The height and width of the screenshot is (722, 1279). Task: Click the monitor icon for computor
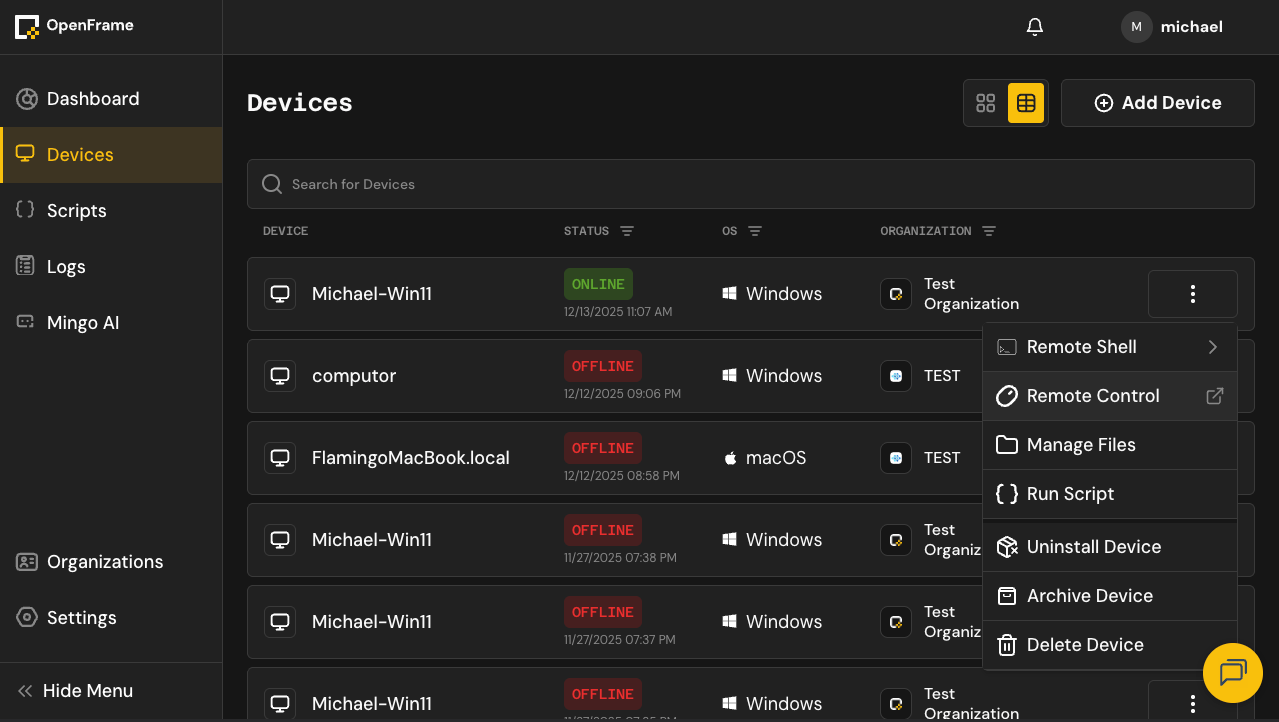point(280,376)
